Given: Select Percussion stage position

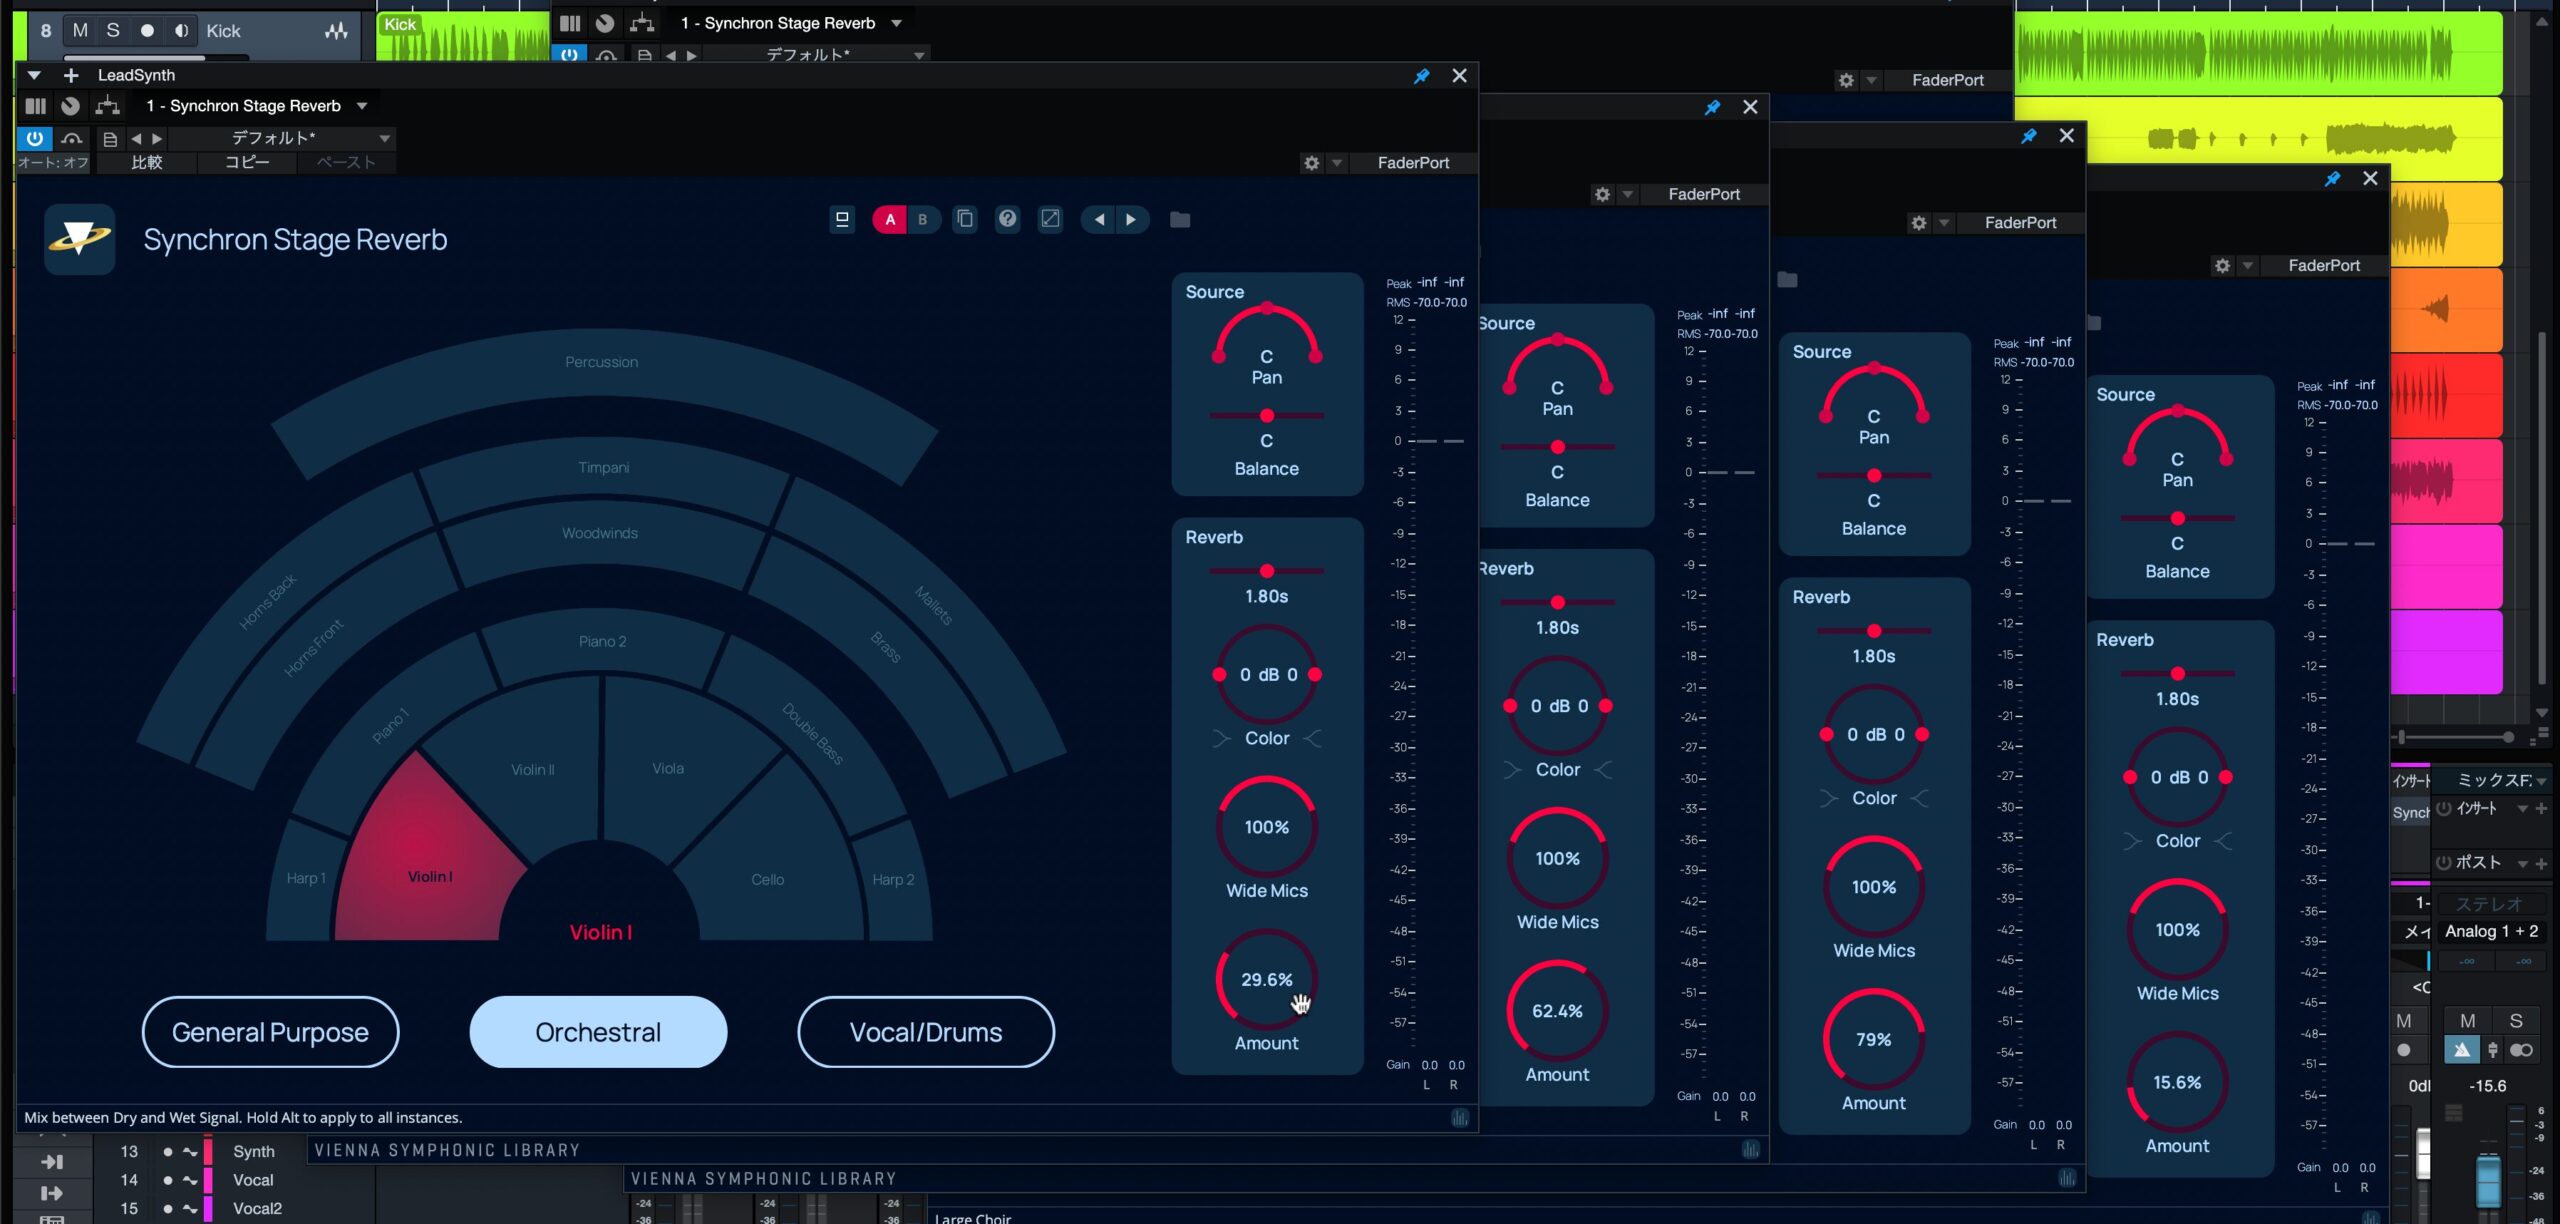Looking at the screenshot, I should 601,362.
